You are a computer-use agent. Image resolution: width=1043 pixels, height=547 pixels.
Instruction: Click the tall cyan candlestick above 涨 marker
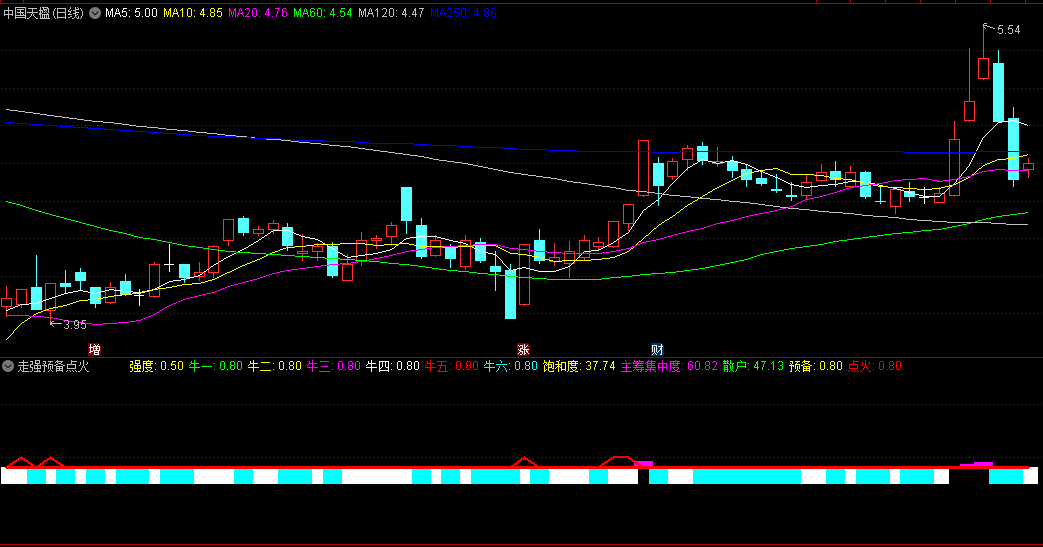pyautogui.click(x=510, y=294)
